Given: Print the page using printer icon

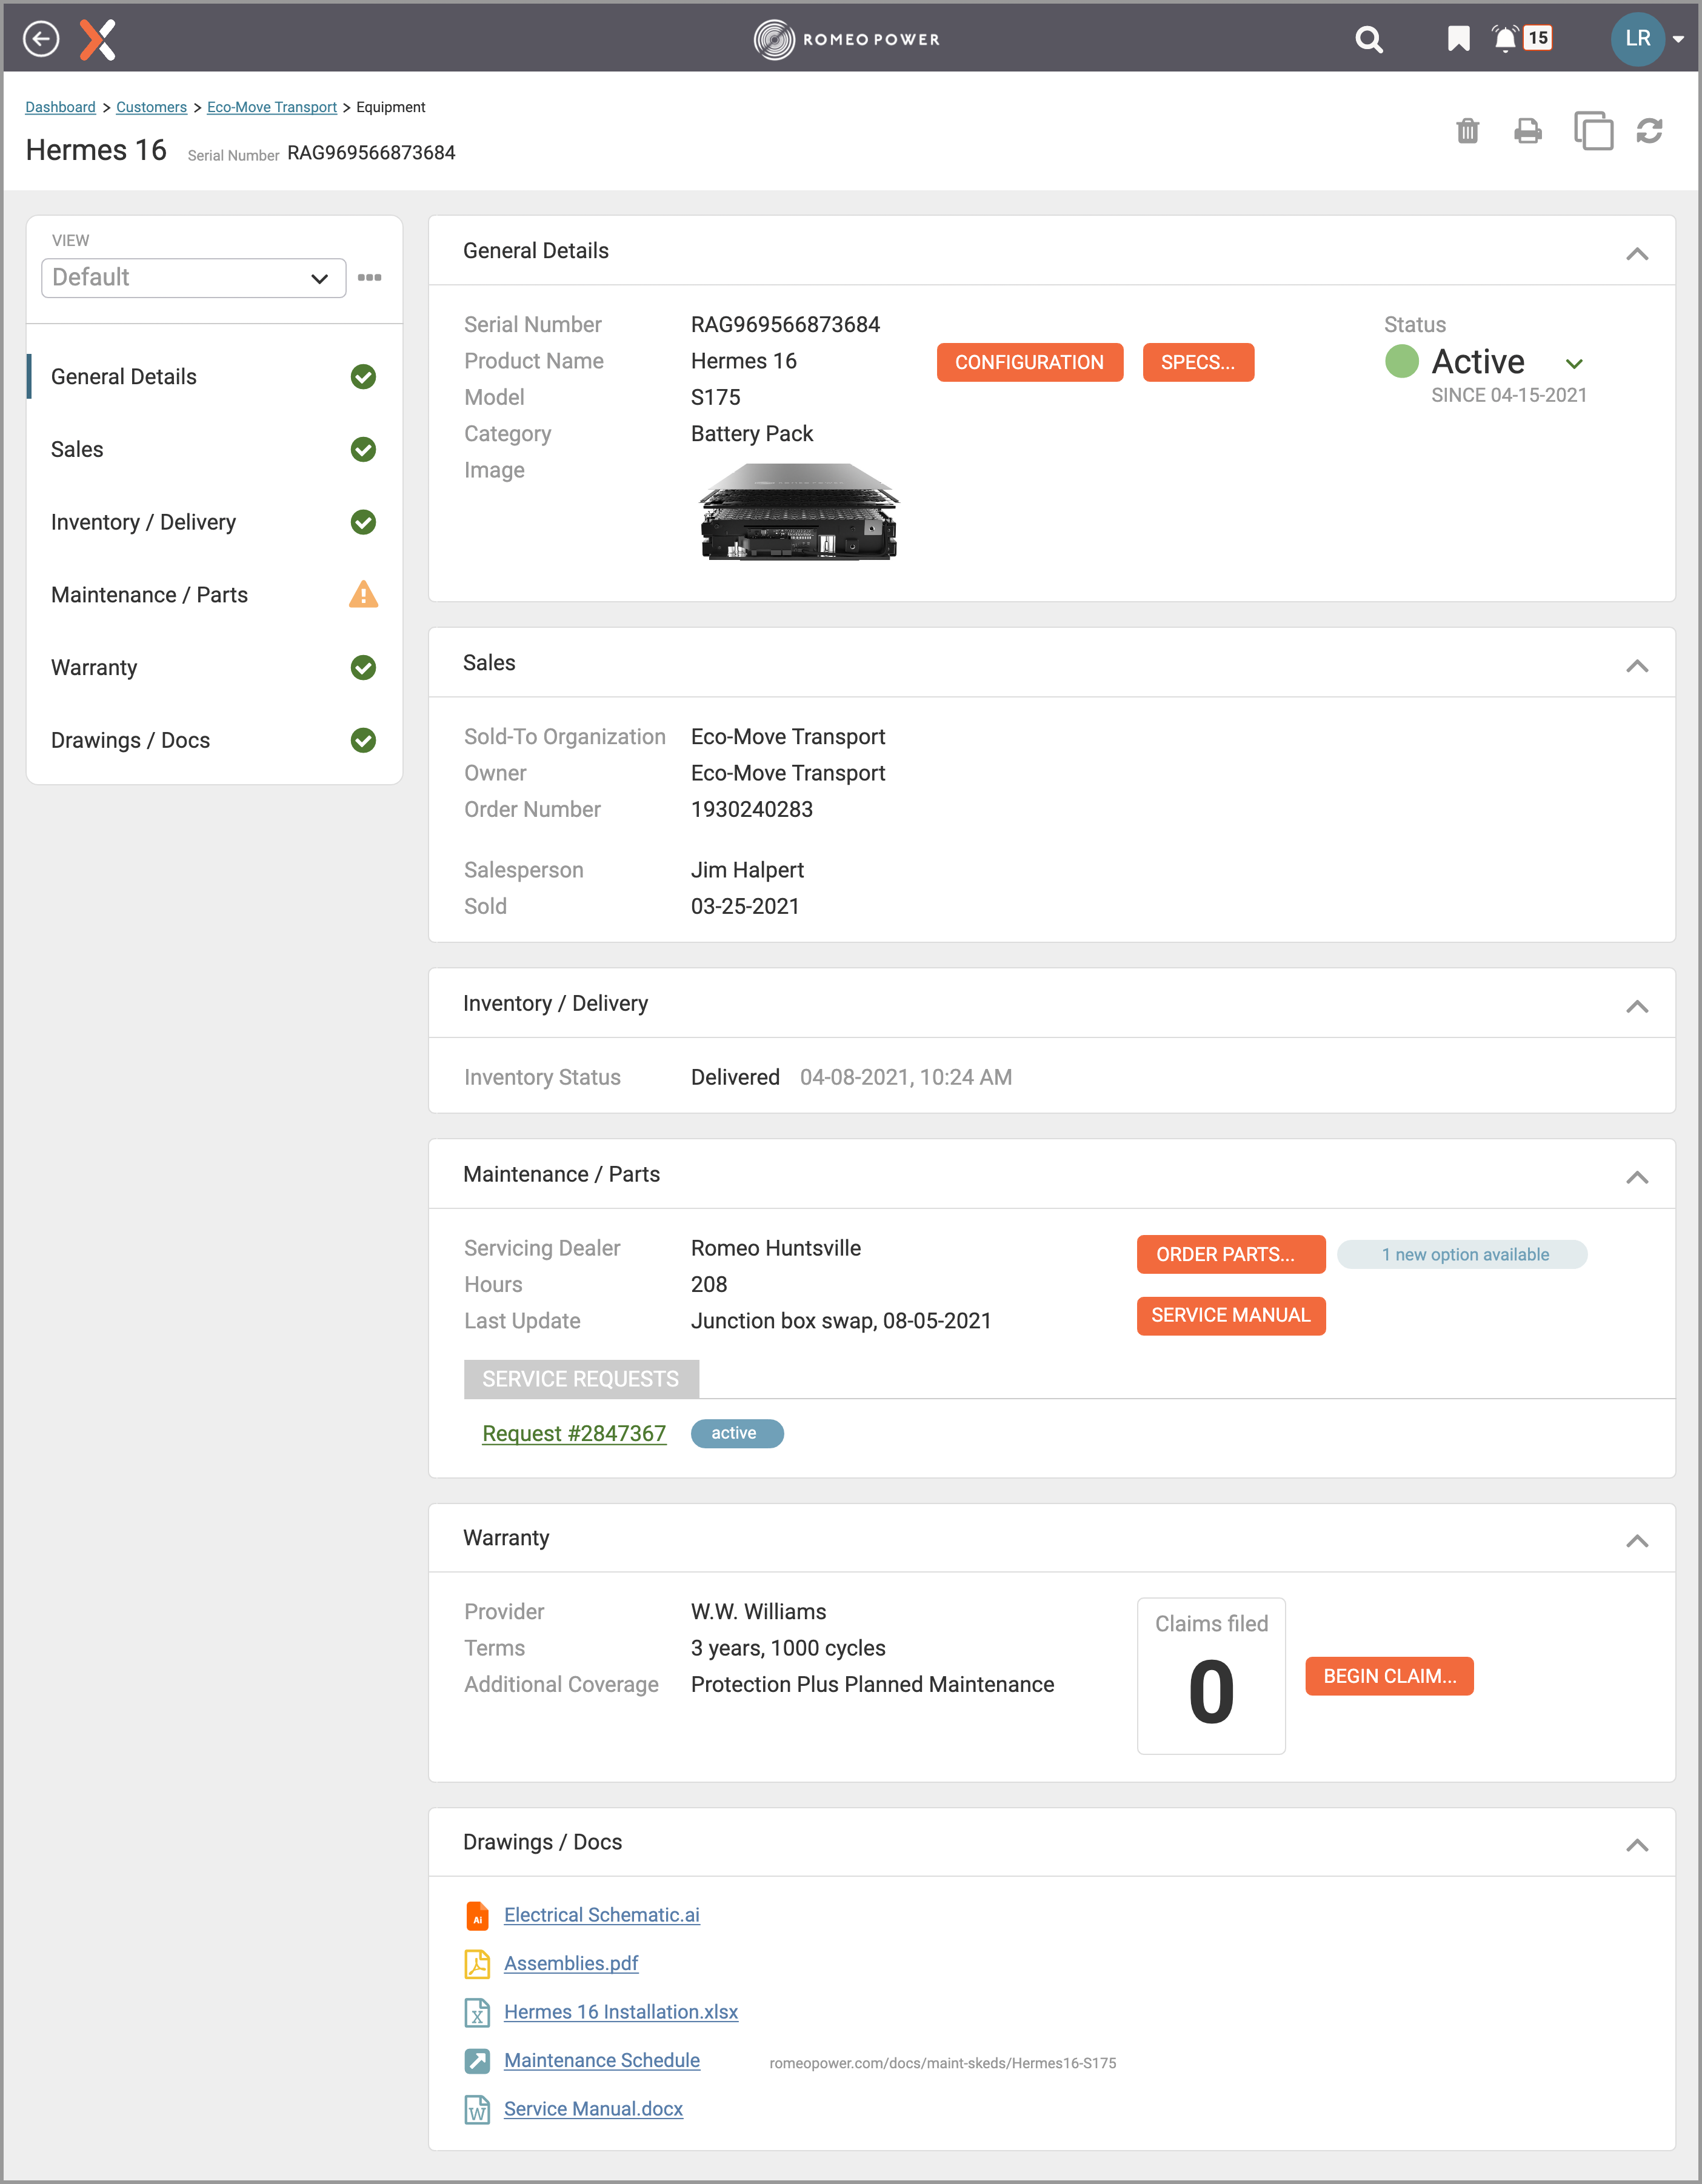Looking at the screenshot, I should (1527, 131).
